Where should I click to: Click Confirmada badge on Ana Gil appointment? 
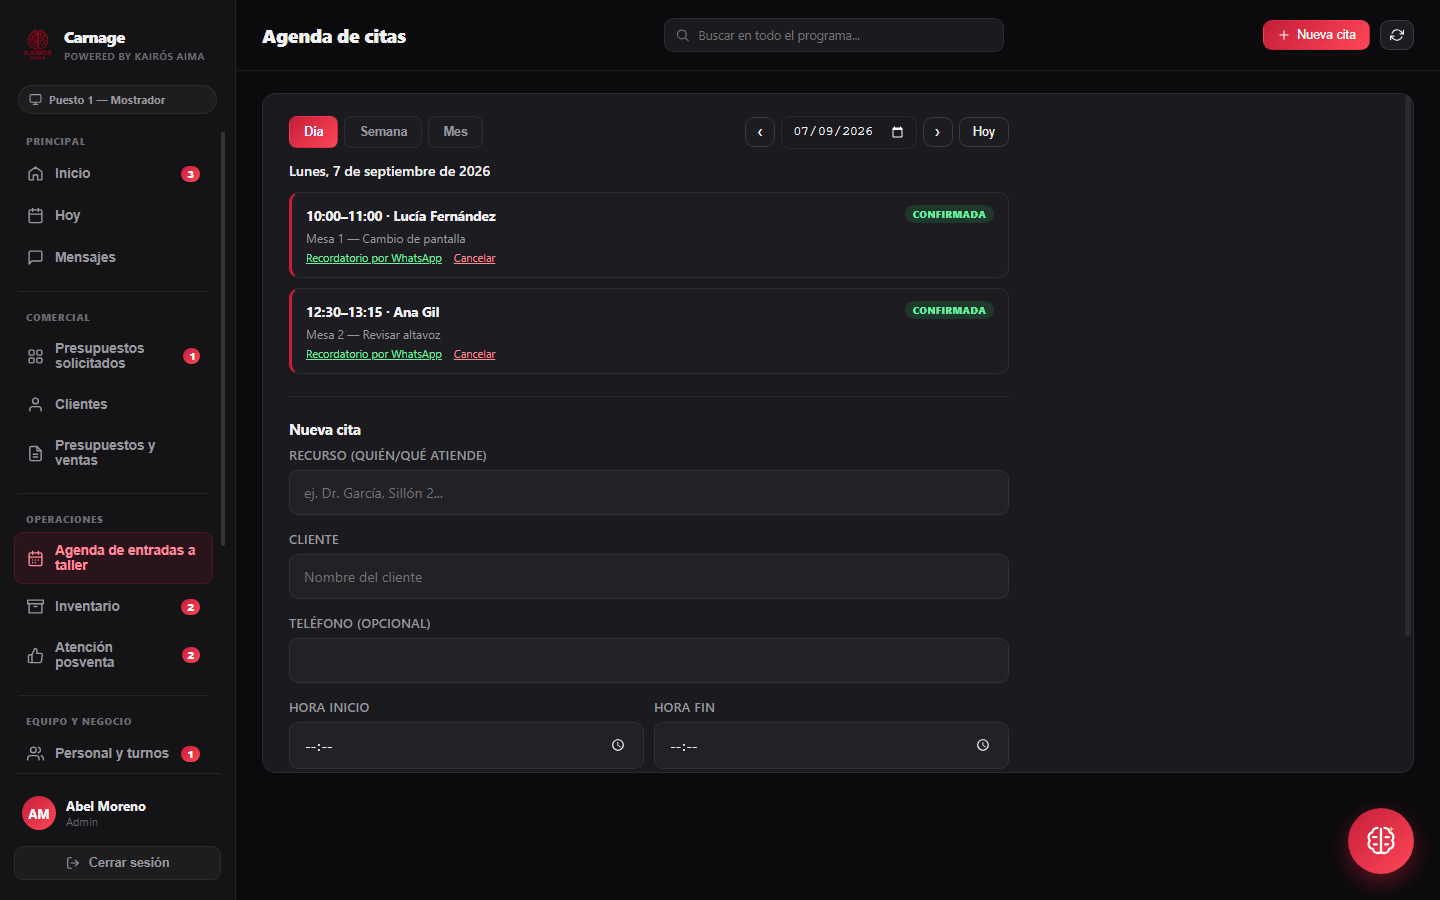(x=949, y=311)
